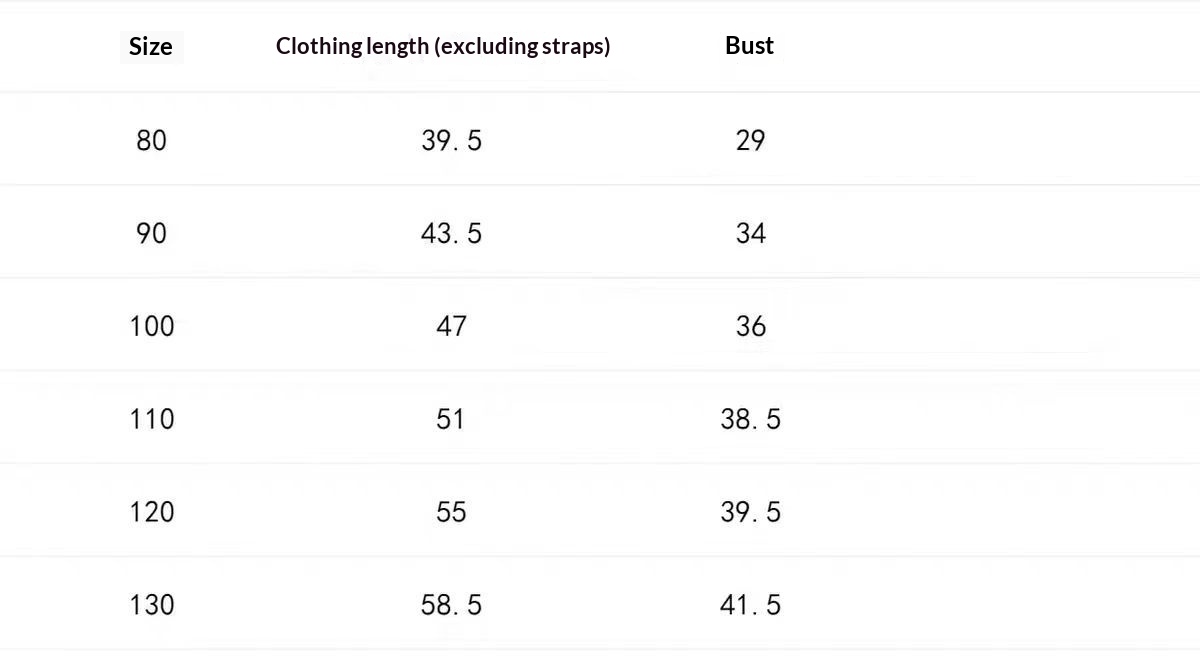Screen dimensions: 1200x656
Task: Click the 39.5 clothing length value
Action: [x=451, y=140]
